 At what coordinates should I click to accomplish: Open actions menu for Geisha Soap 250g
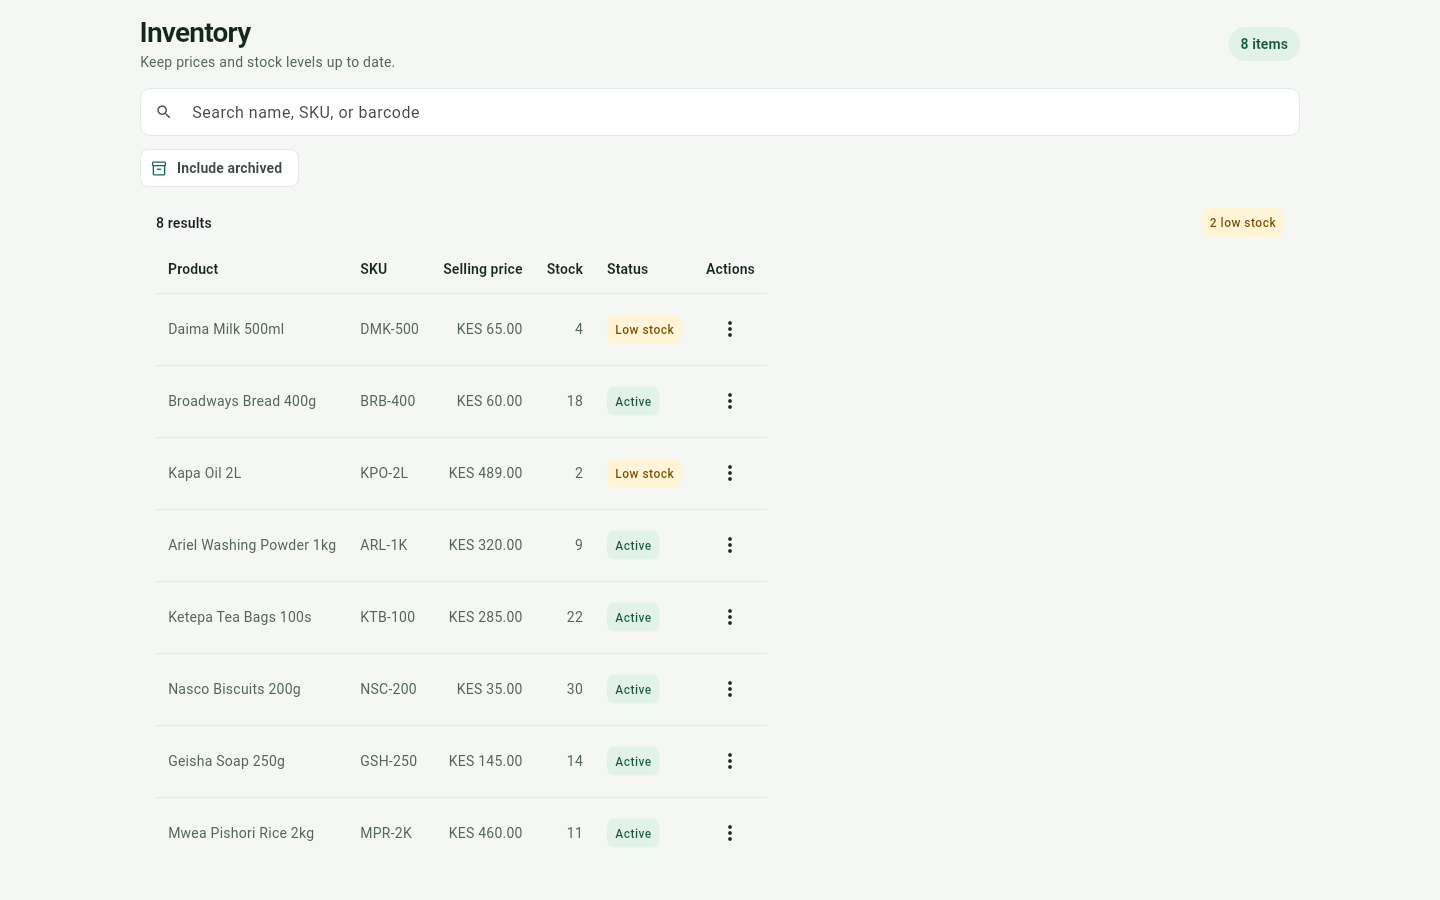(730, 761)
